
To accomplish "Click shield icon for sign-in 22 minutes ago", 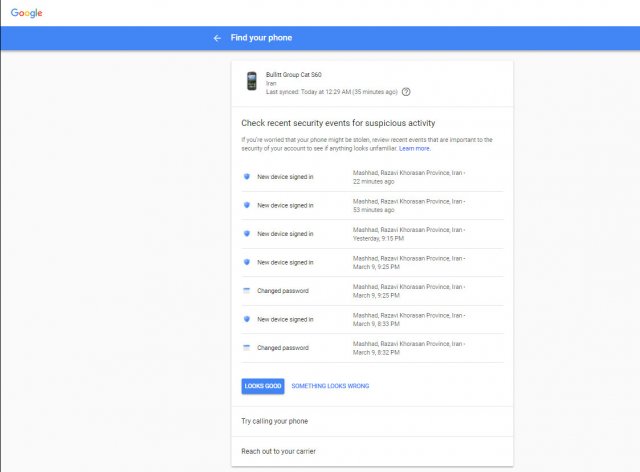I will (246, 177).
